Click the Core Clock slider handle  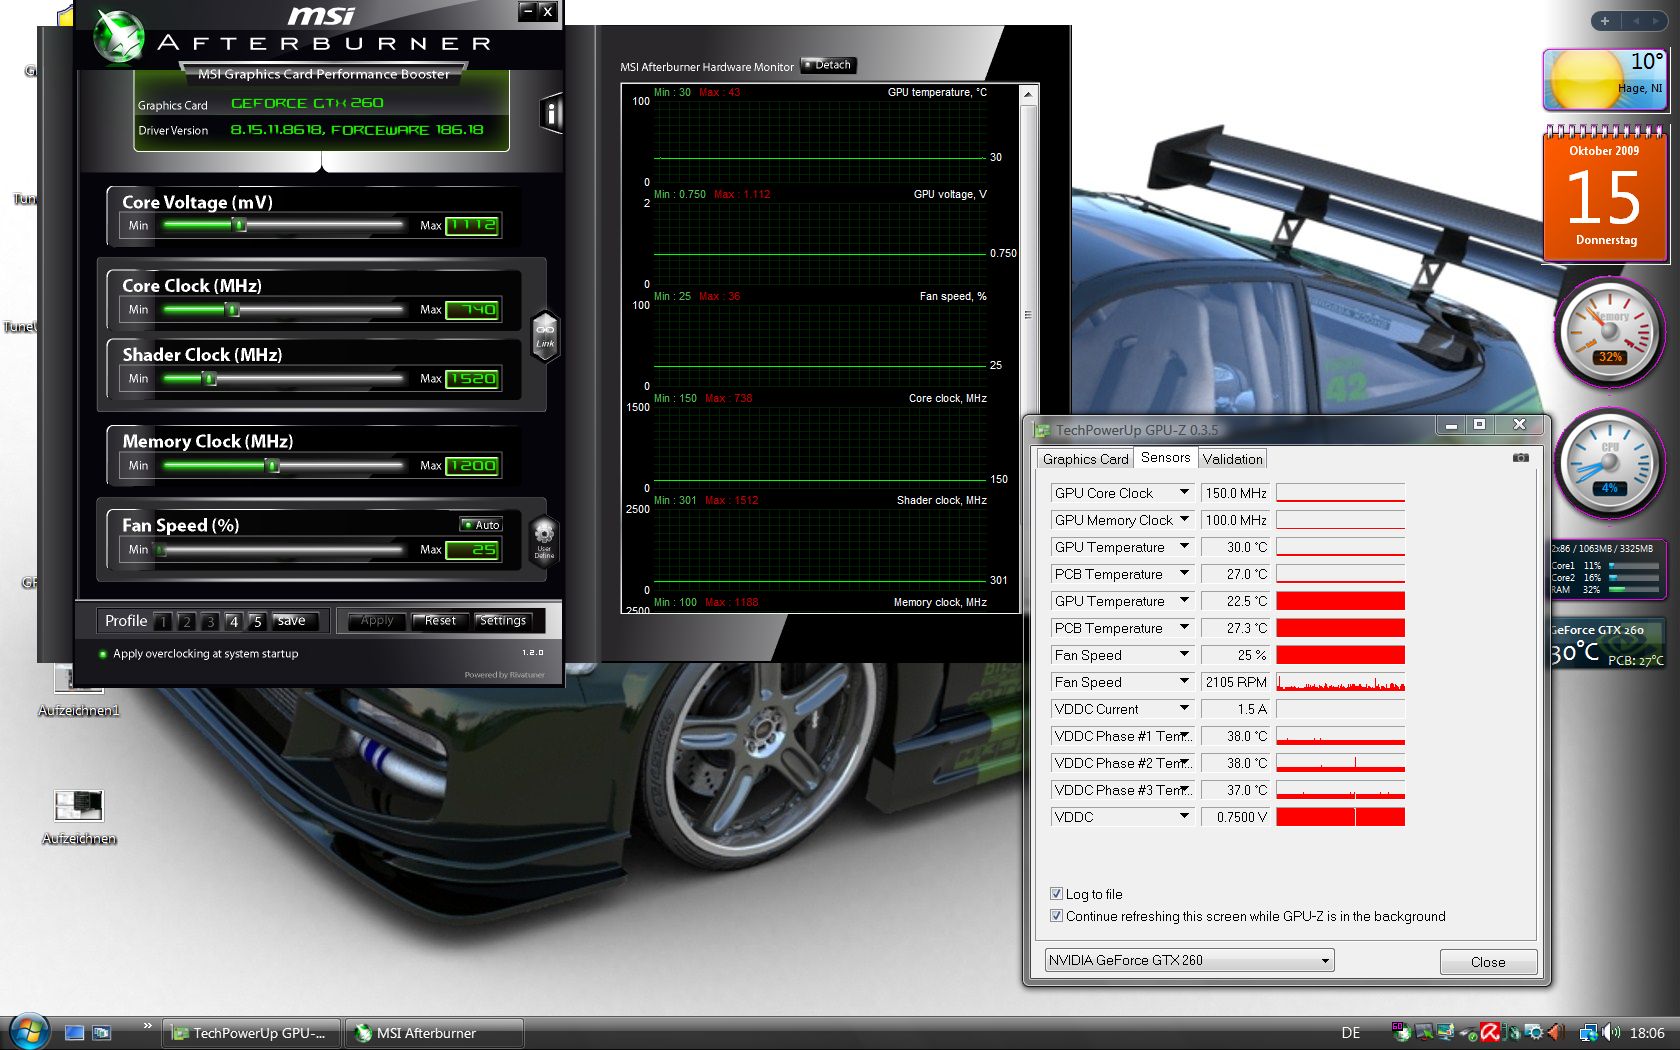(x=233, y=309)
